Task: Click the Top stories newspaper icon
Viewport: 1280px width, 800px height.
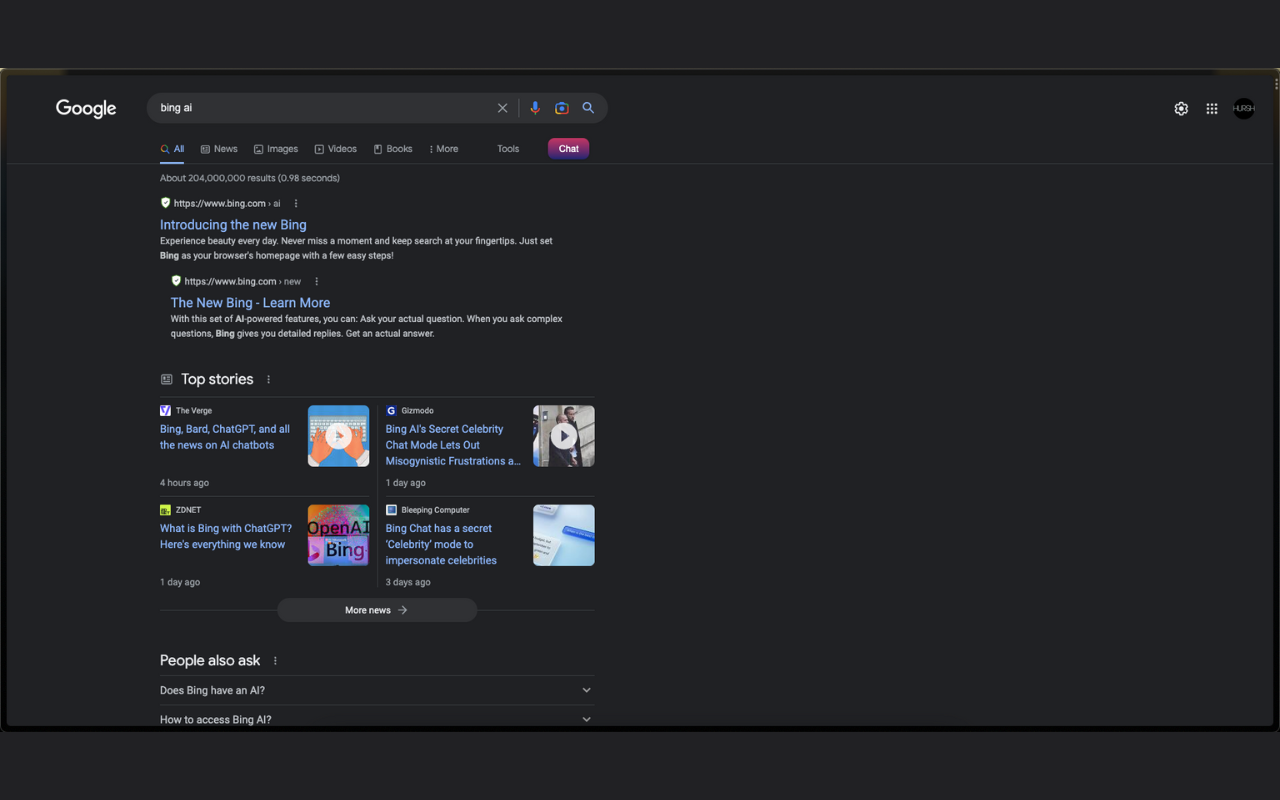Action: (167, 379)
